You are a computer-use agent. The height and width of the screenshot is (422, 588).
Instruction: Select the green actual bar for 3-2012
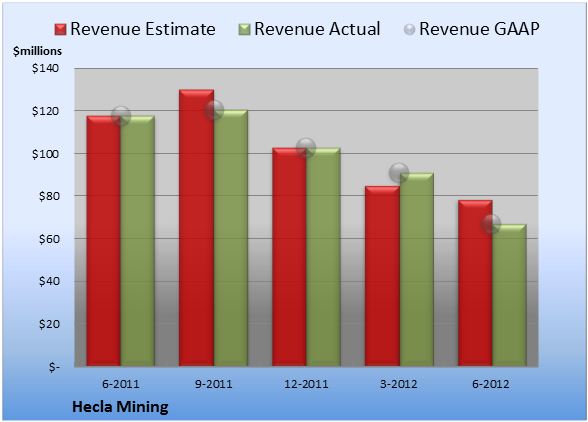coord(416,269)
